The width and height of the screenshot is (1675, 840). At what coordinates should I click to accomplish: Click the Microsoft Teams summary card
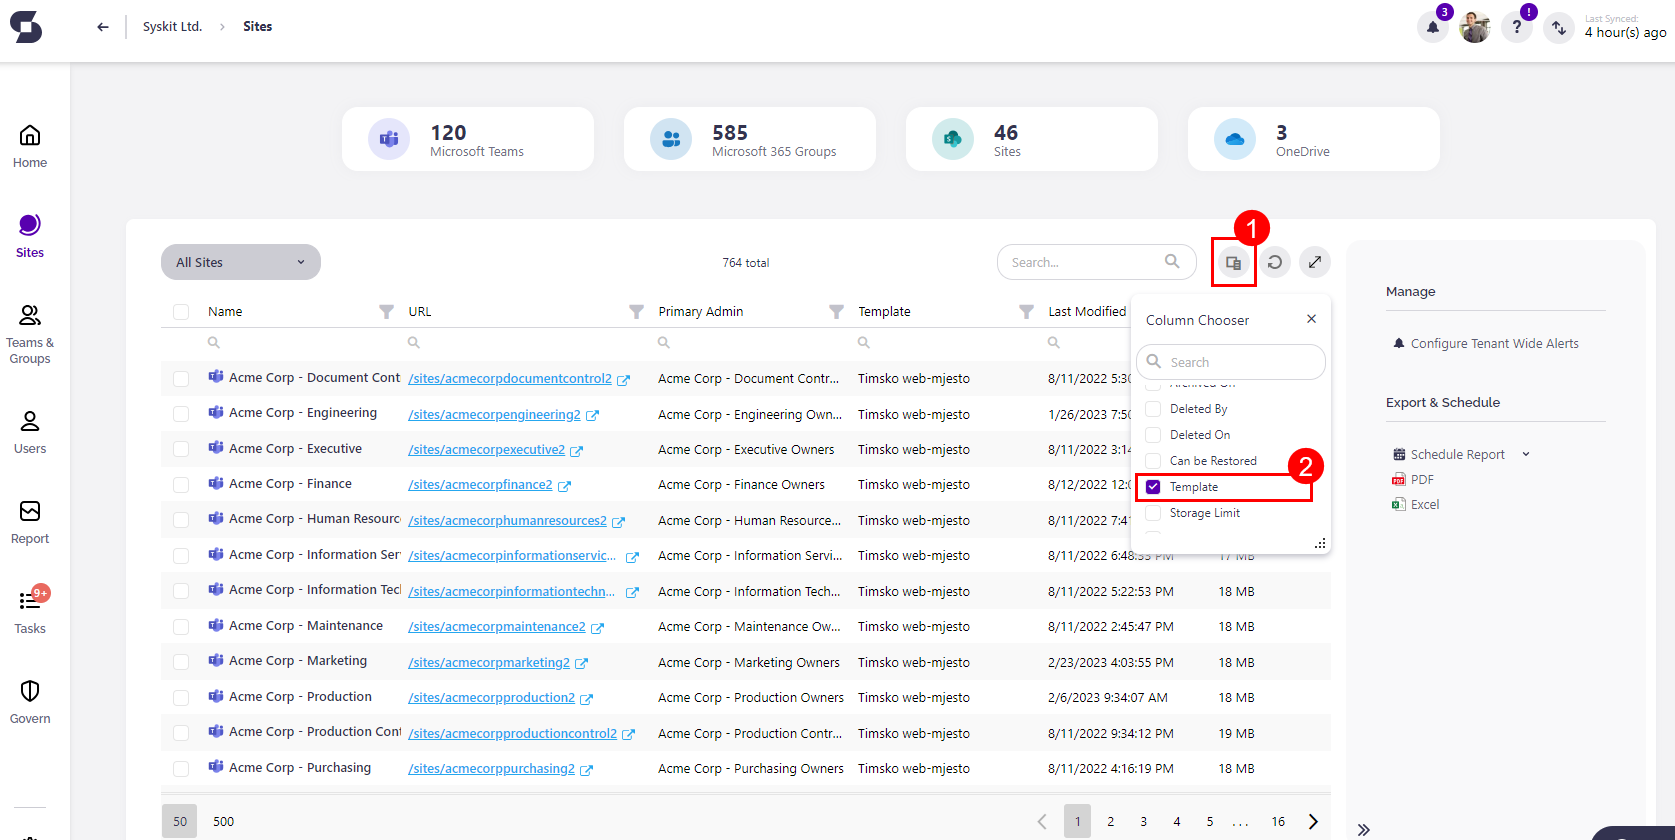pos(468,140)
